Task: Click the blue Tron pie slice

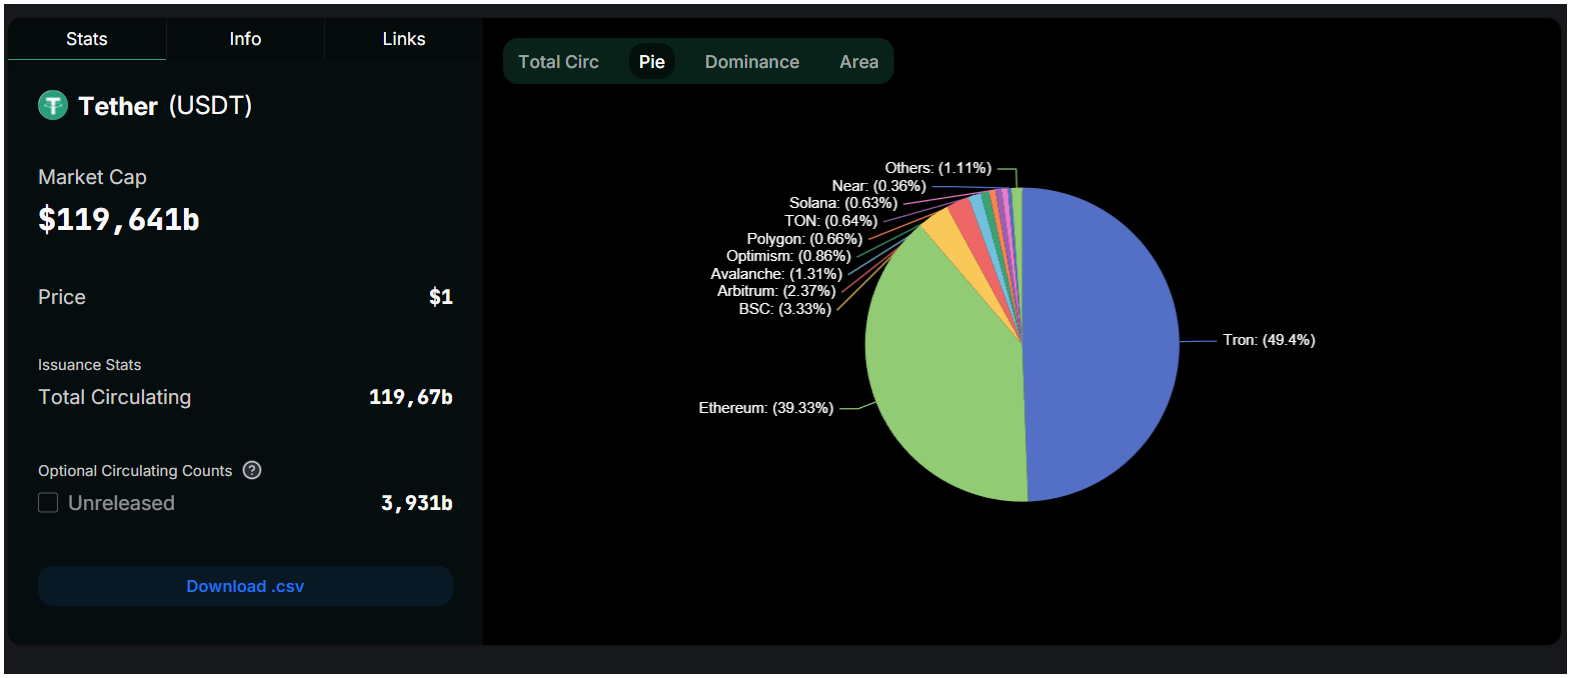Action: coord(1100,345)
